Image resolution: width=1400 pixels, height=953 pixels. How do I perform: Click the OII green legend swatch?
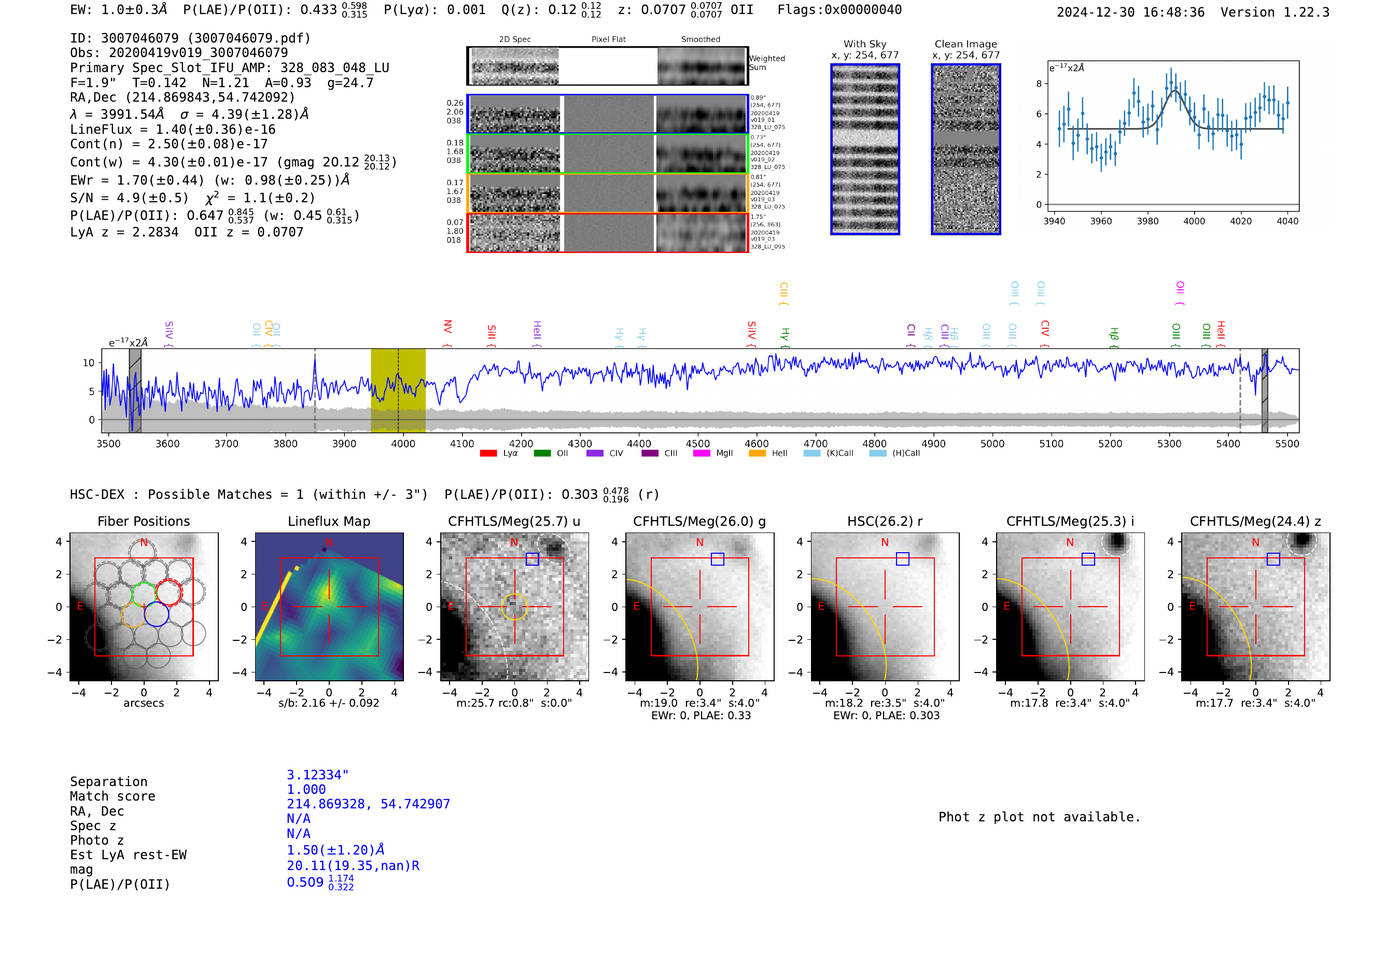pyautogui.click(x=542, y=454)
